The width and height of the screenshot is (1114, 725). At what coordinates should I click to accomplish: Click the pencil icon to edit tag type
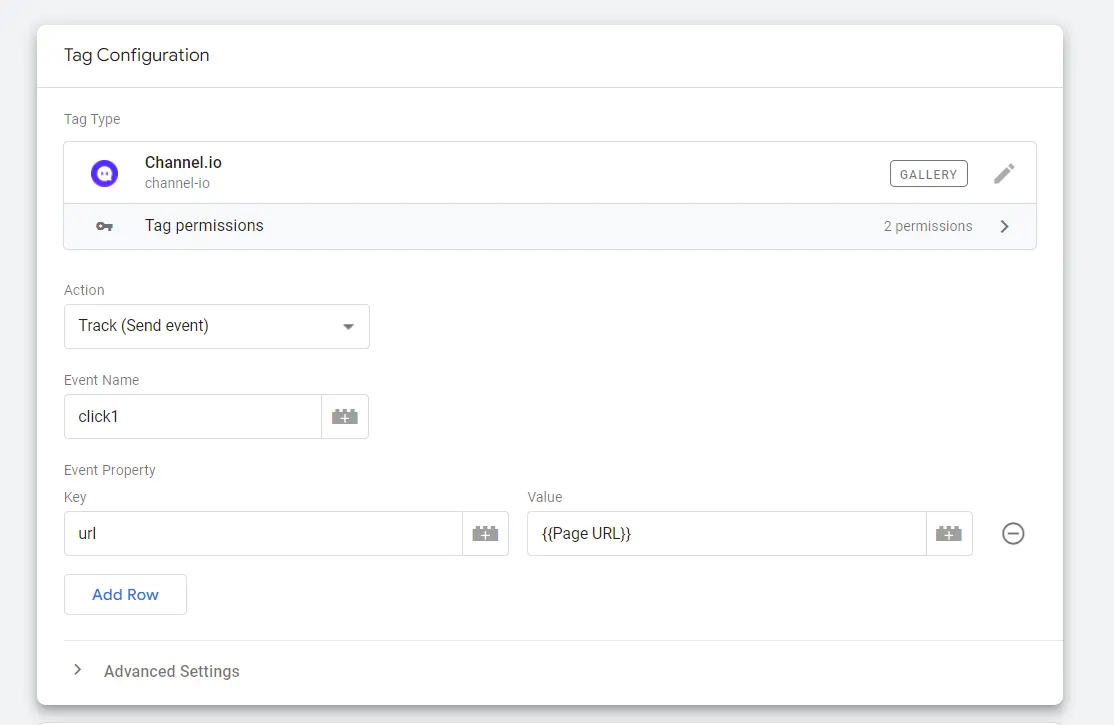coord(1004,174)
